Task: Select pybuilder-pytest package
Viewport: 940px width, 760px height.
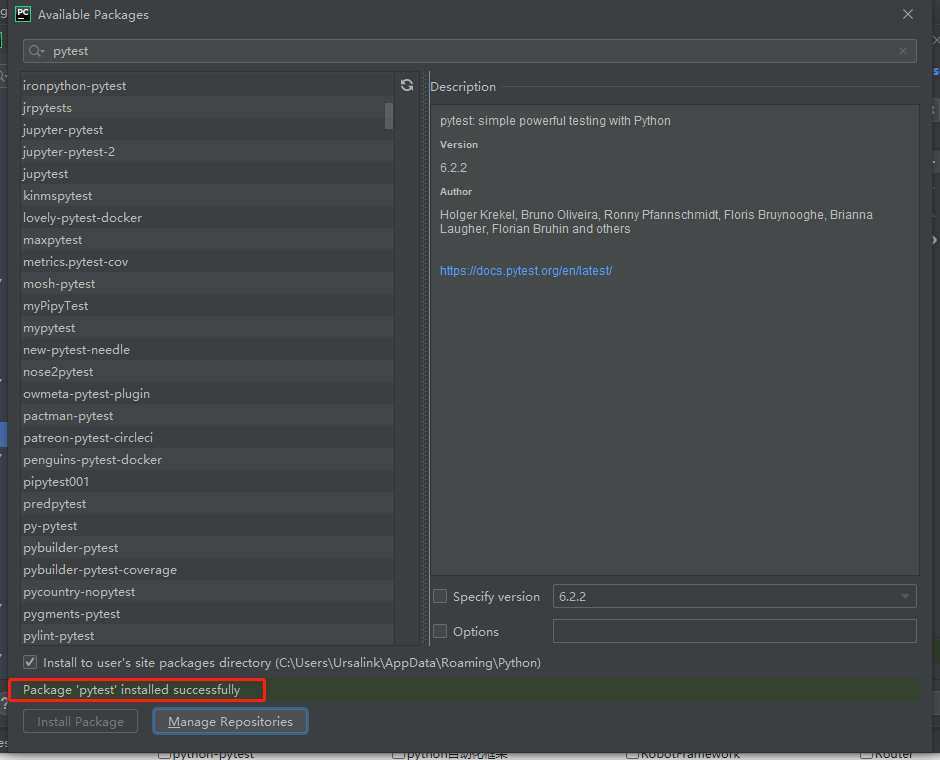Action: point(207,548)
